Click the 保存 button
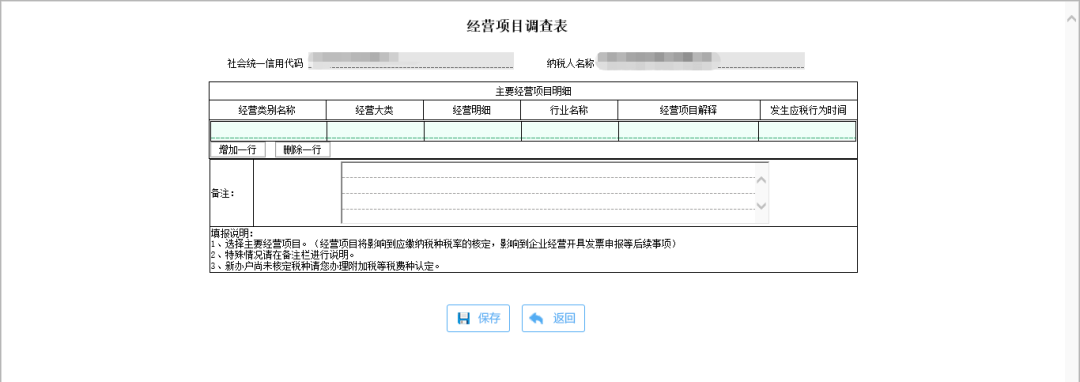 click(478, 318)
